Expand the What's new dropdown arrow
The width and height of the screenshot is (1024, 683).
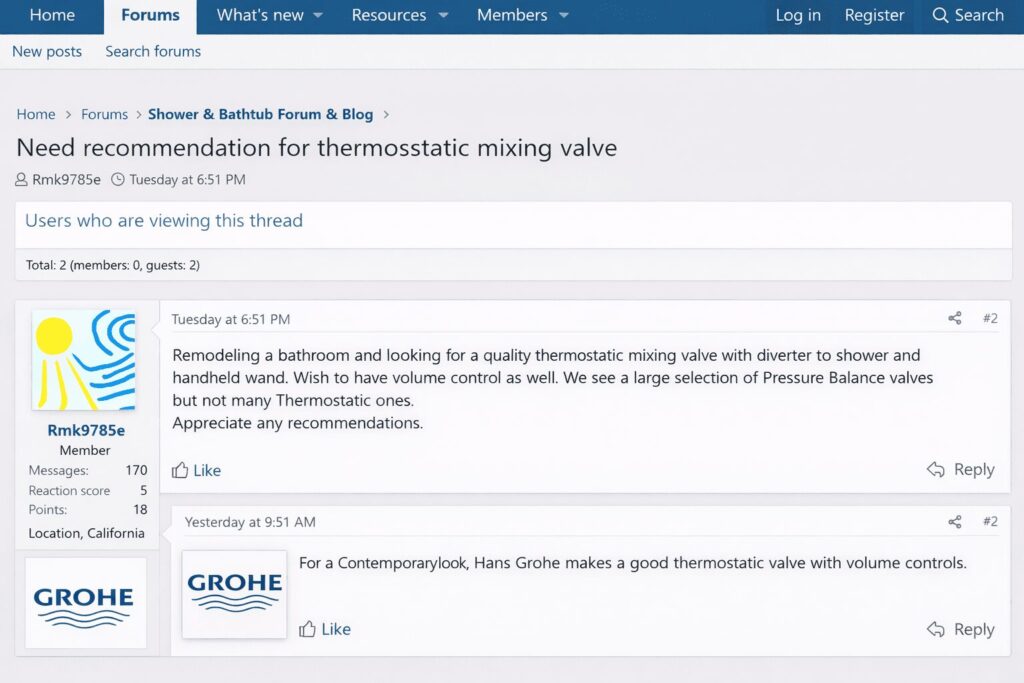point(318,16)
